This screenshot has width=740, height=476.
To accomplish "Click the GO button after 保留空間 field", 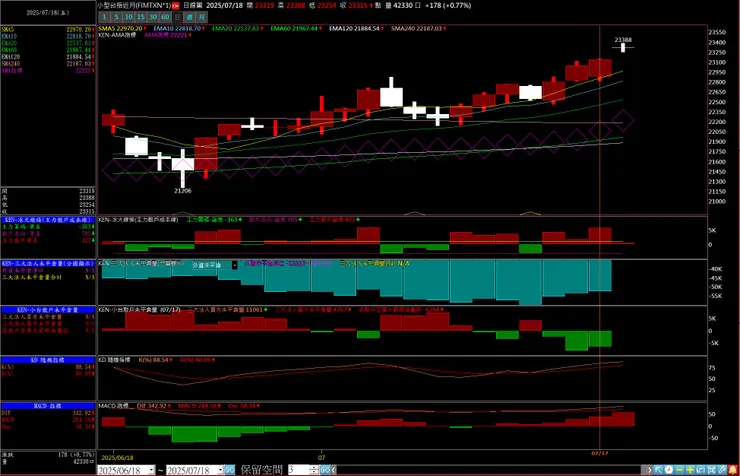I will click(x=325, y=470).
